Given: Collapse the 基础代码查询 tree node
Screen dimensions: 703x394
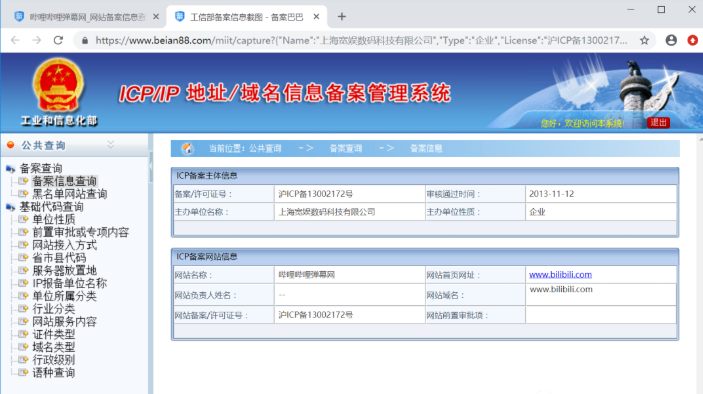Looking at the screenshot, I should point(10,207).
